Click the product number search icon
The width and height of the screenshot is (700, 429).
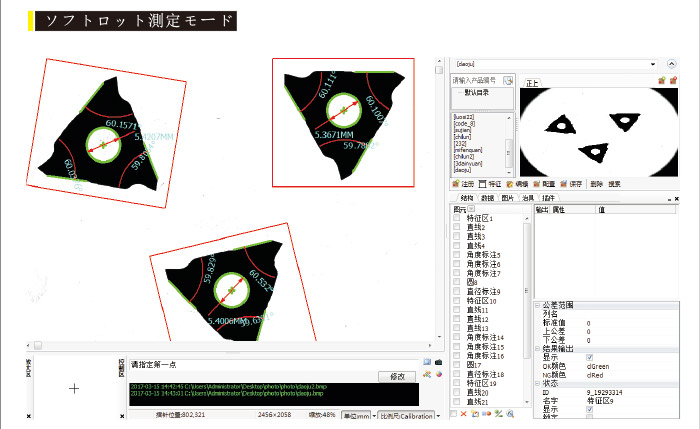508,80
